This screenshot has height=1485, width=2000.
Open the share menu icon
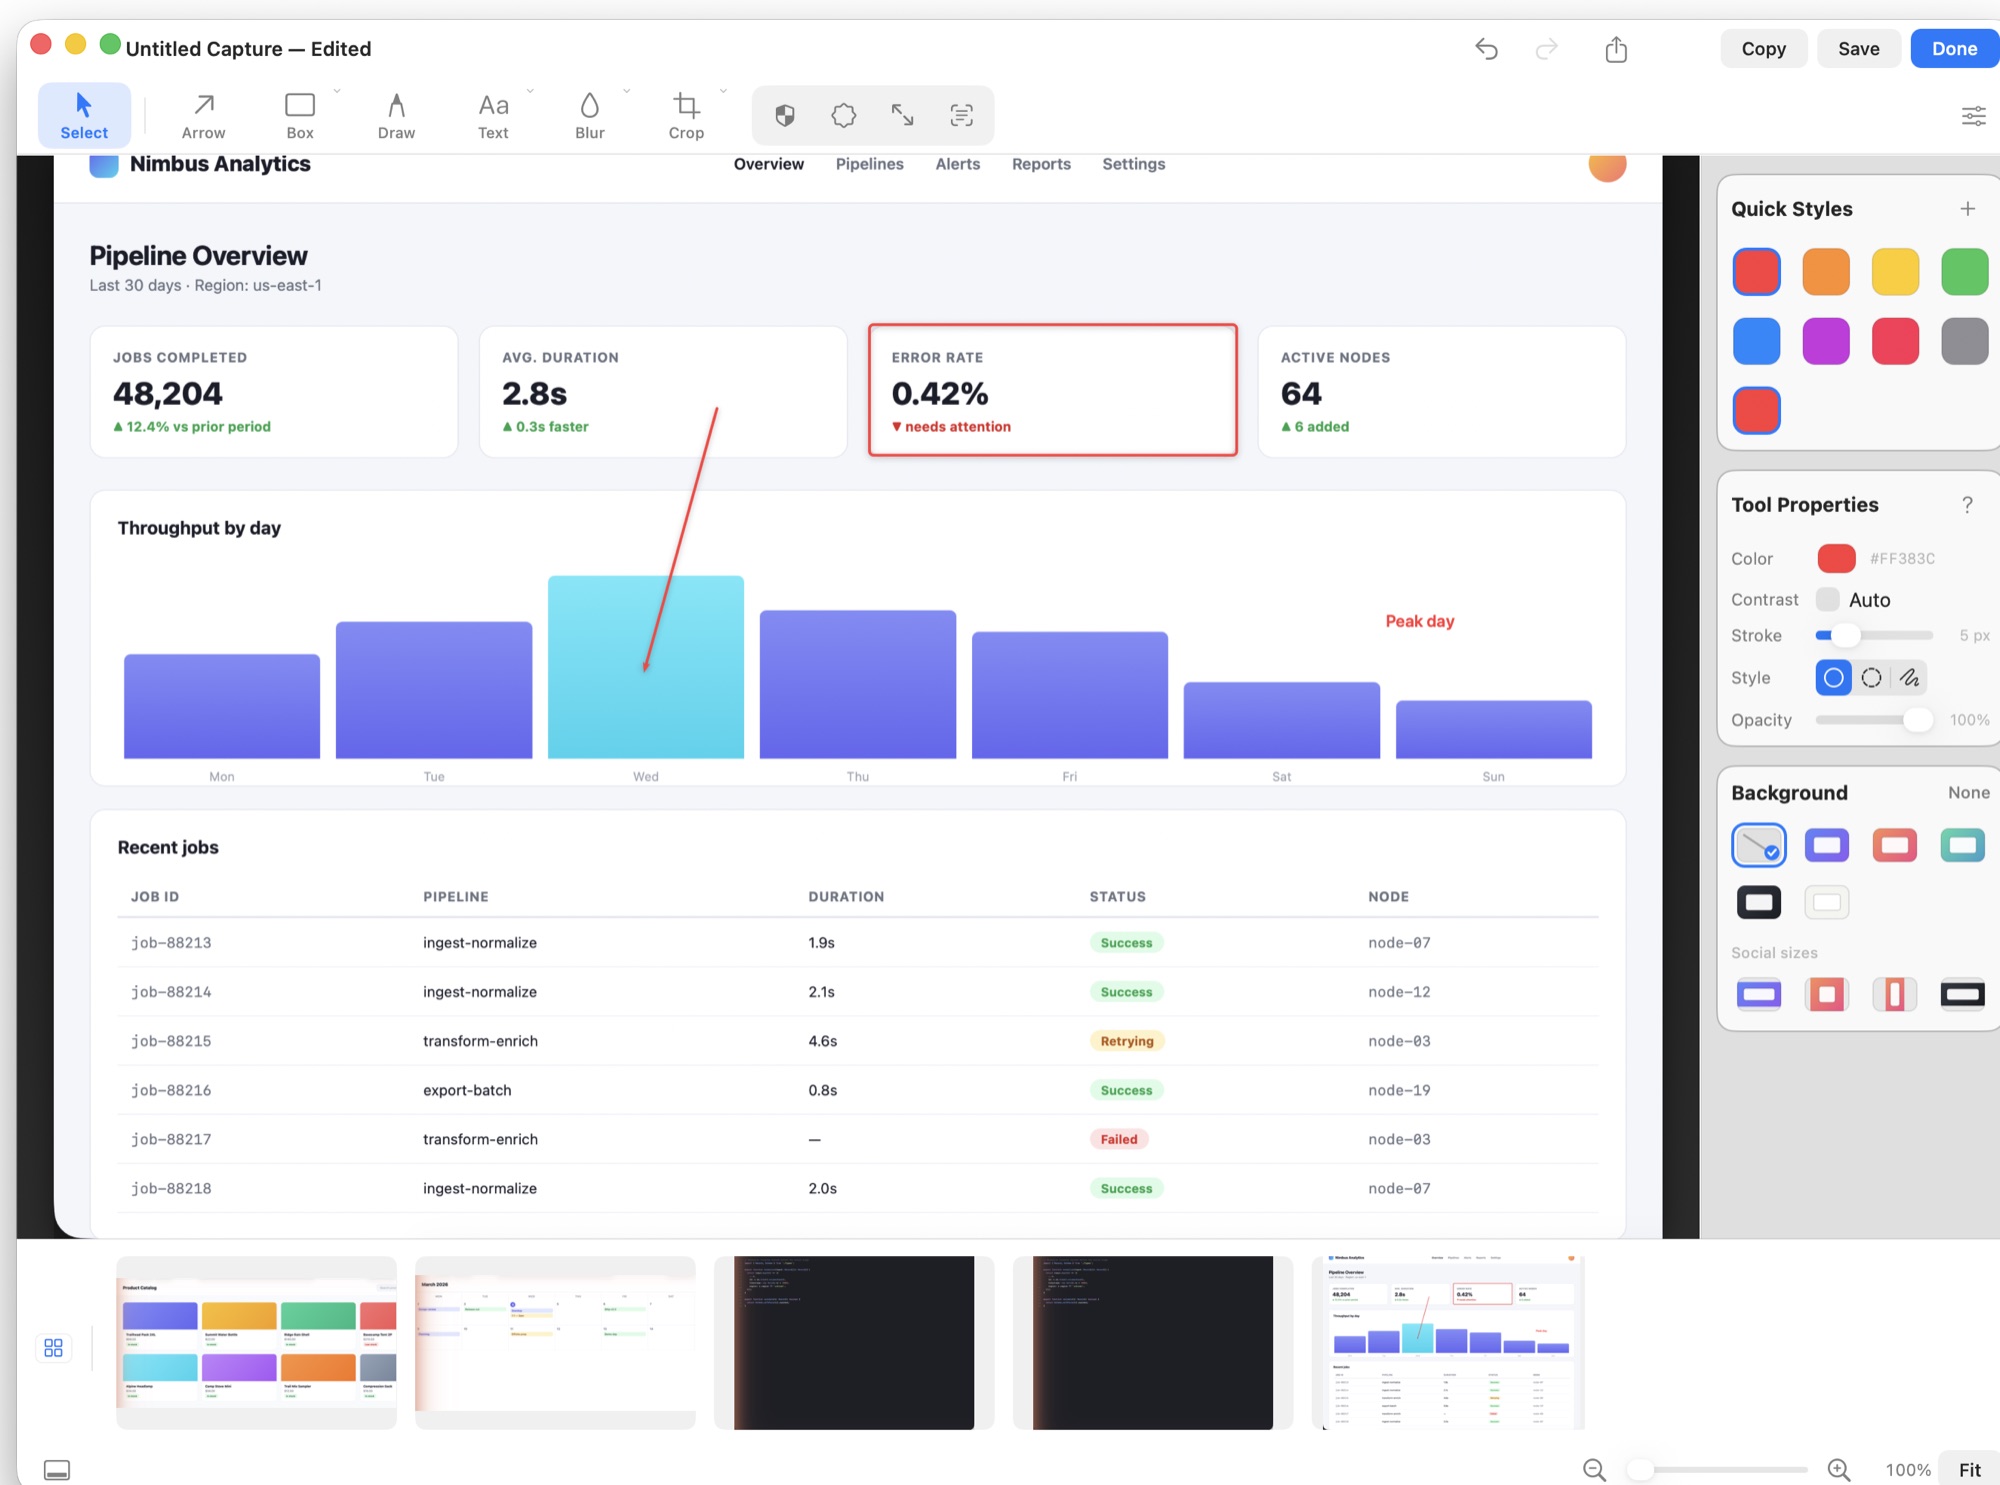pyautogui.click(x=1616, y=49)
